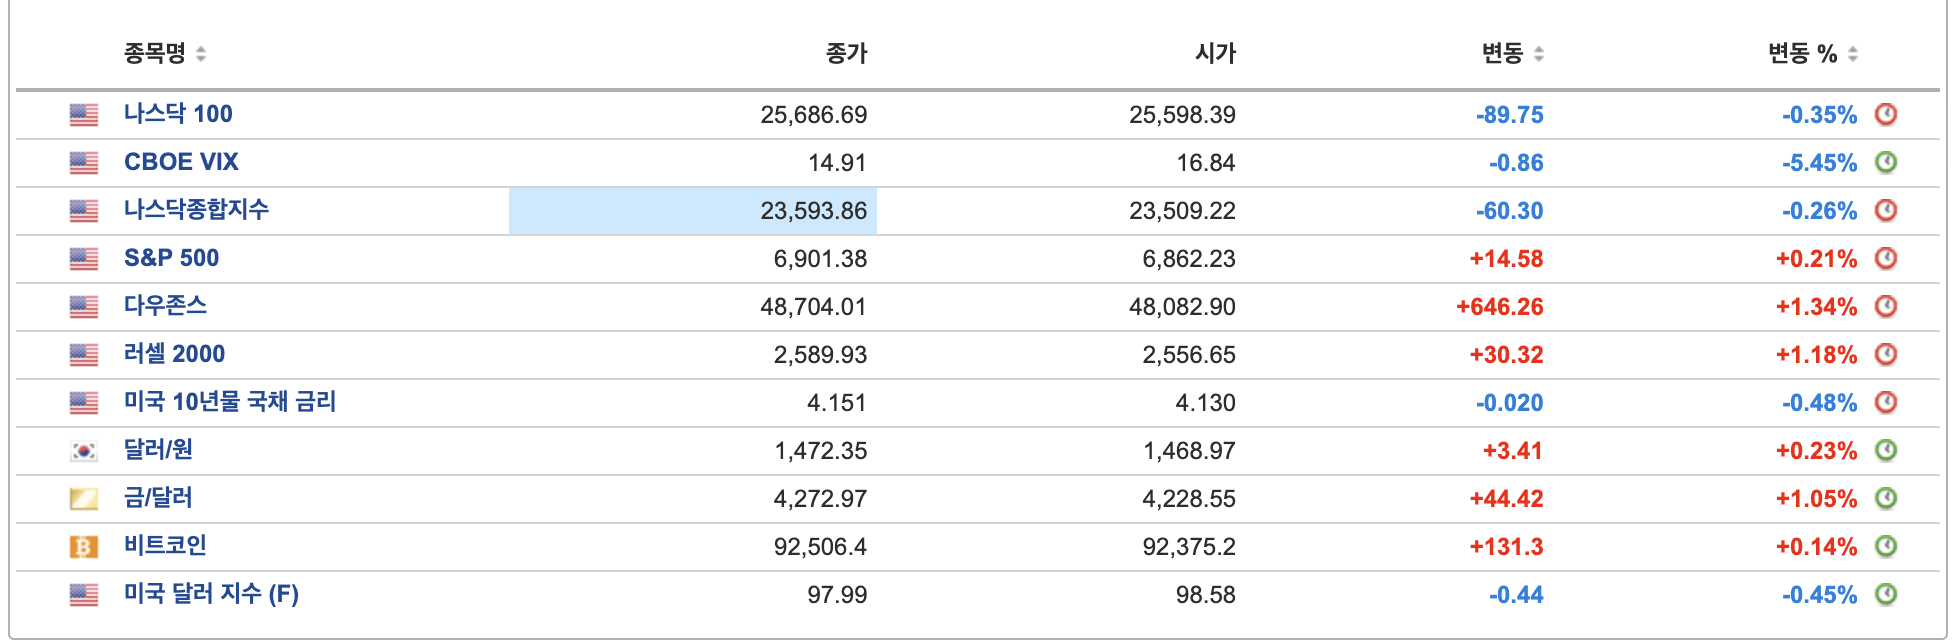Click the green clock icon in 비트코인 row
This screenshot has width=1952, height=640.
tap(1885, 546)
